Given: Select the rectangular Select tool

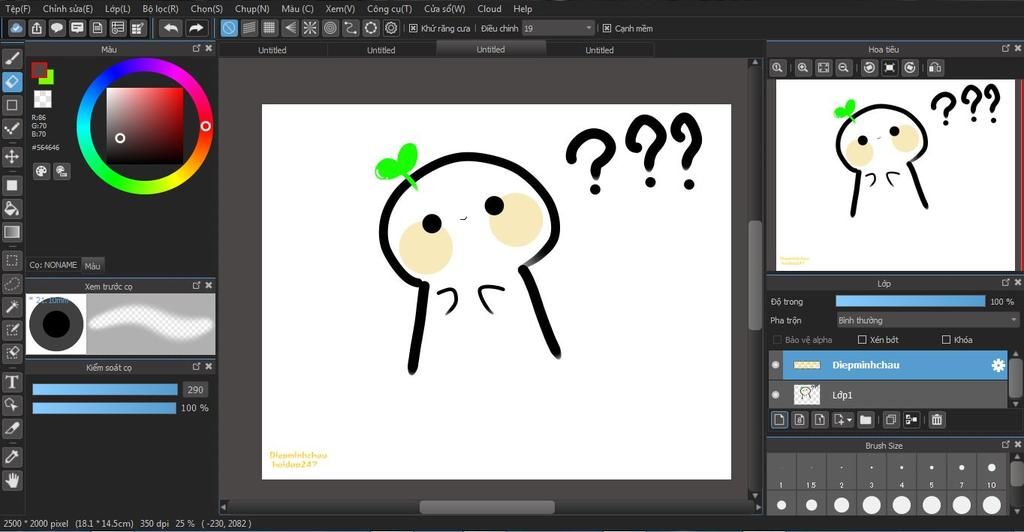Looking at the screenshot, I should (12, 261).
